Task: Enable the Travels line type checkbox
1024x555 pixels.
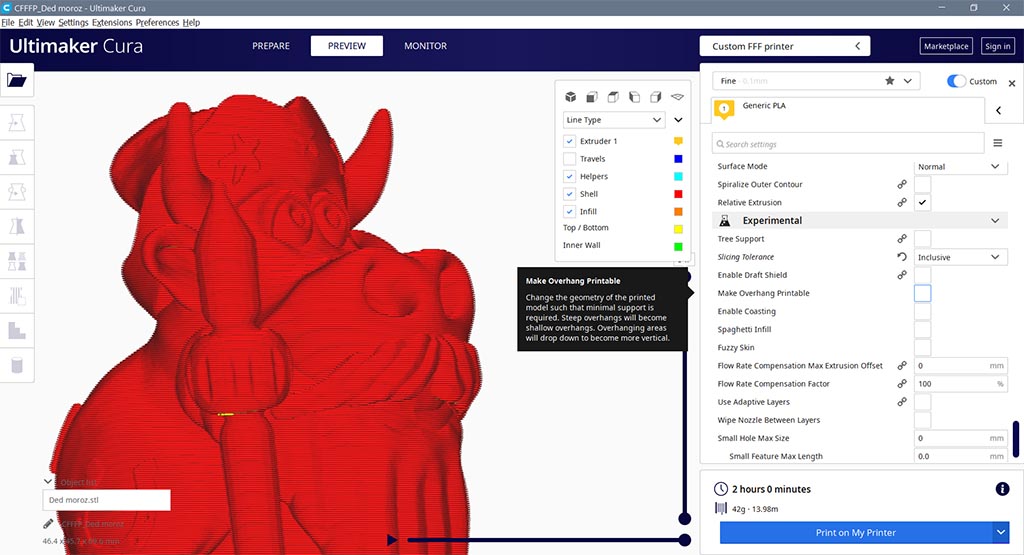Action: (x=569, y=159)
